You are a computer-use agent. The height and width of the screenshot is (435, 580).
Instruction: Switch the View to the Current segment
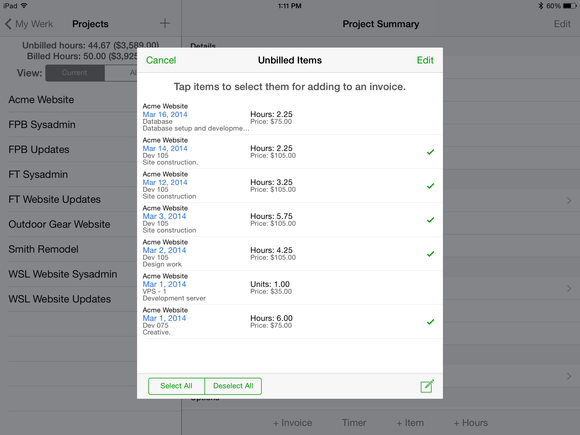[75, 73]
